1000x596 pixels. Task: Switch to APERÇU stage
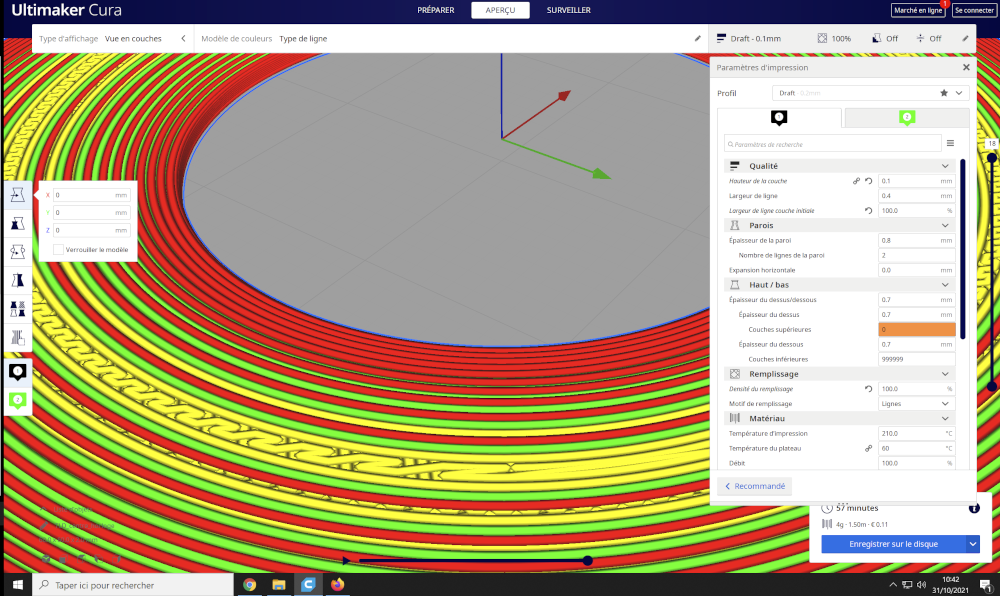coord(500,10)
